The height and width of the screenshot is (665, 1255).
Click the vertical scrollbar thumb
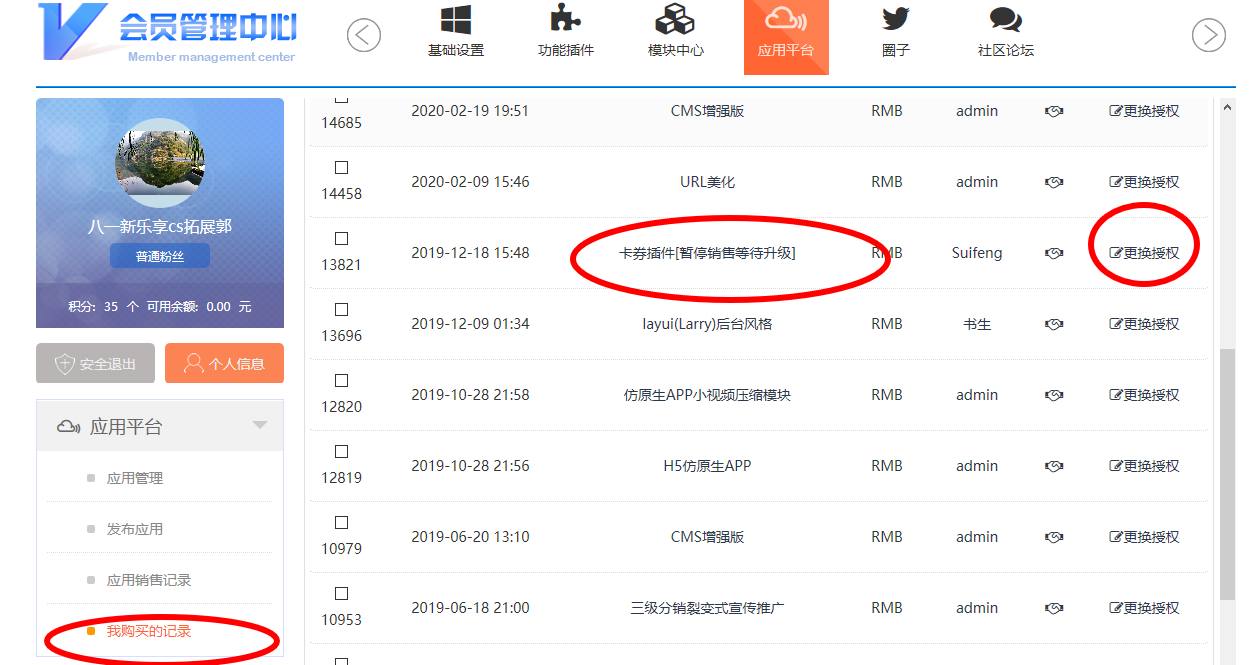(x=1227, y=470)
